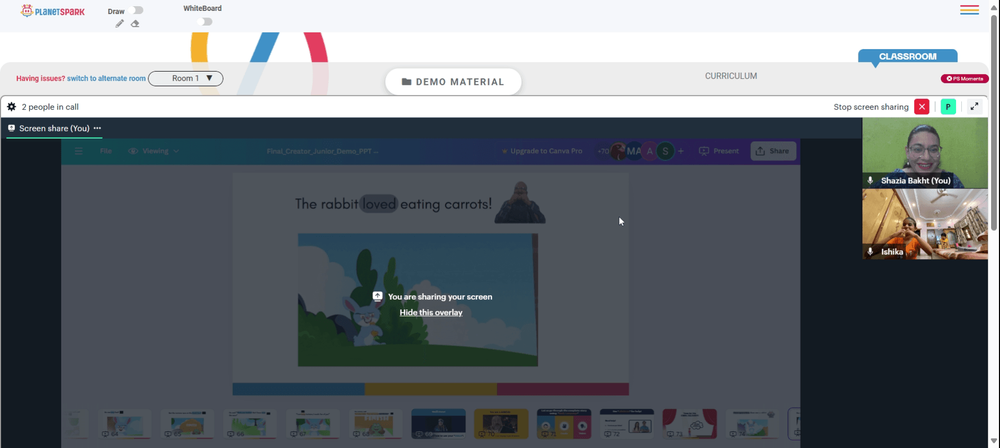
Task: Open the Demo Material folder button
Action: [453, 82]
